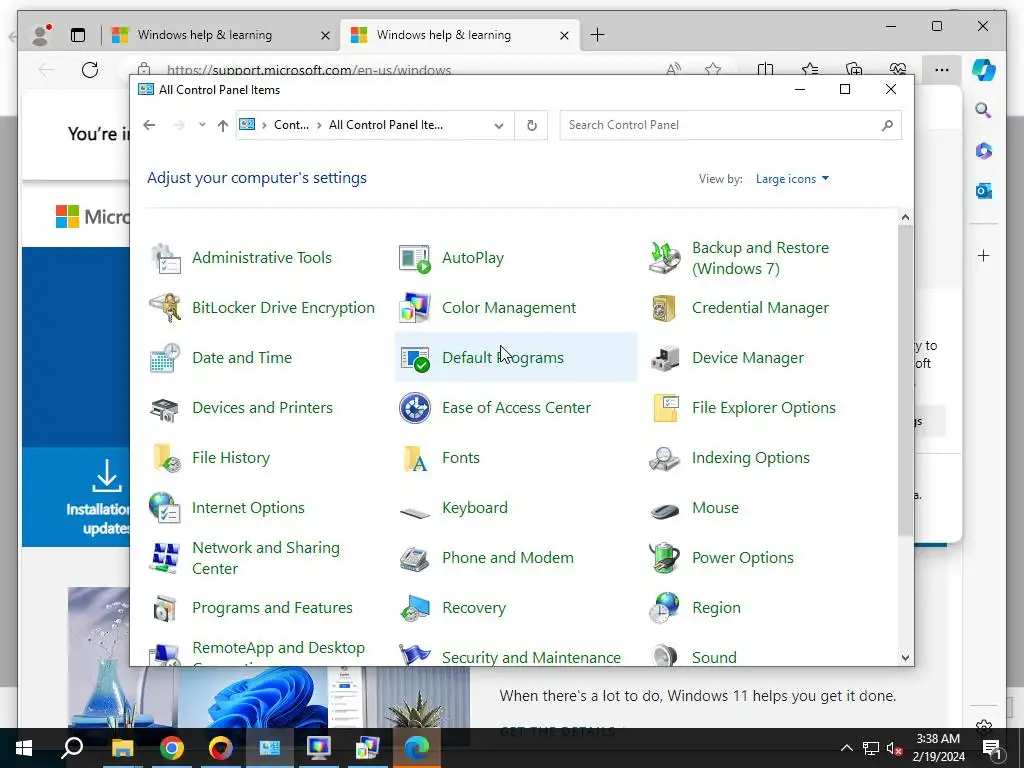Image resolution: width=1024 pixels, height=768 pixels.
Task: Focus the Search Control Panel field
Action: coord(730,125)
